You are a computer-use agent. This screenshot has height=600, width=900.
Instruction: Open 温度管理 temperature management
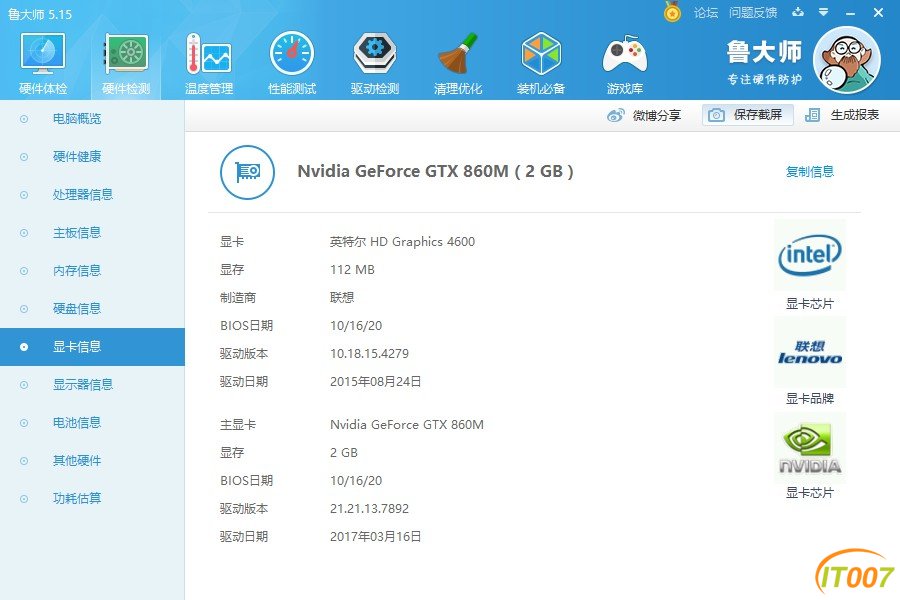coord(209,63)
